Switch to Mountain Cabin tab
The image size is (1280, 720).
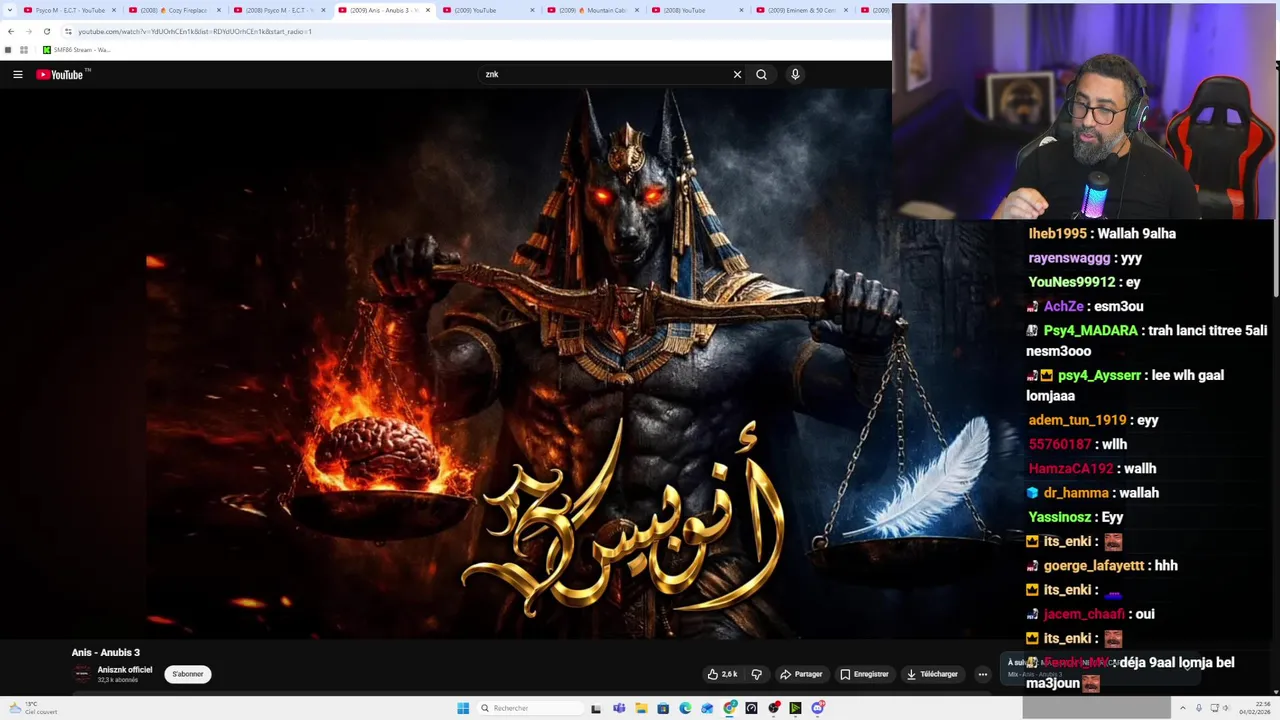pyautogui.click(x=595, y=10)
